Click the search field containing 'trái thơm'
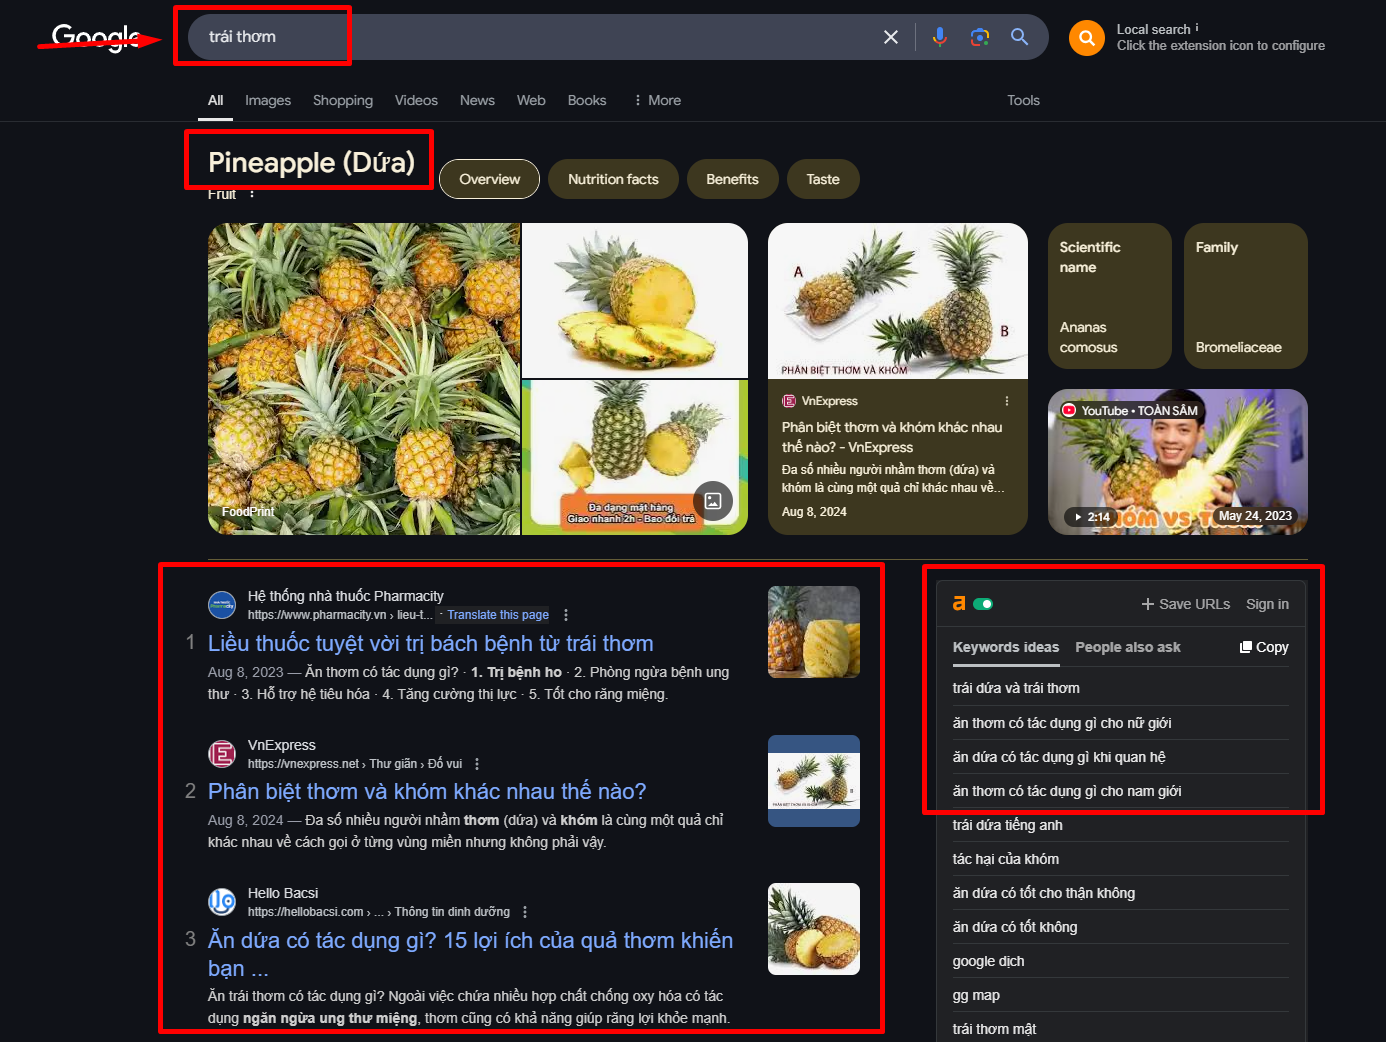1386x1042 pixels. coord(540,37)
